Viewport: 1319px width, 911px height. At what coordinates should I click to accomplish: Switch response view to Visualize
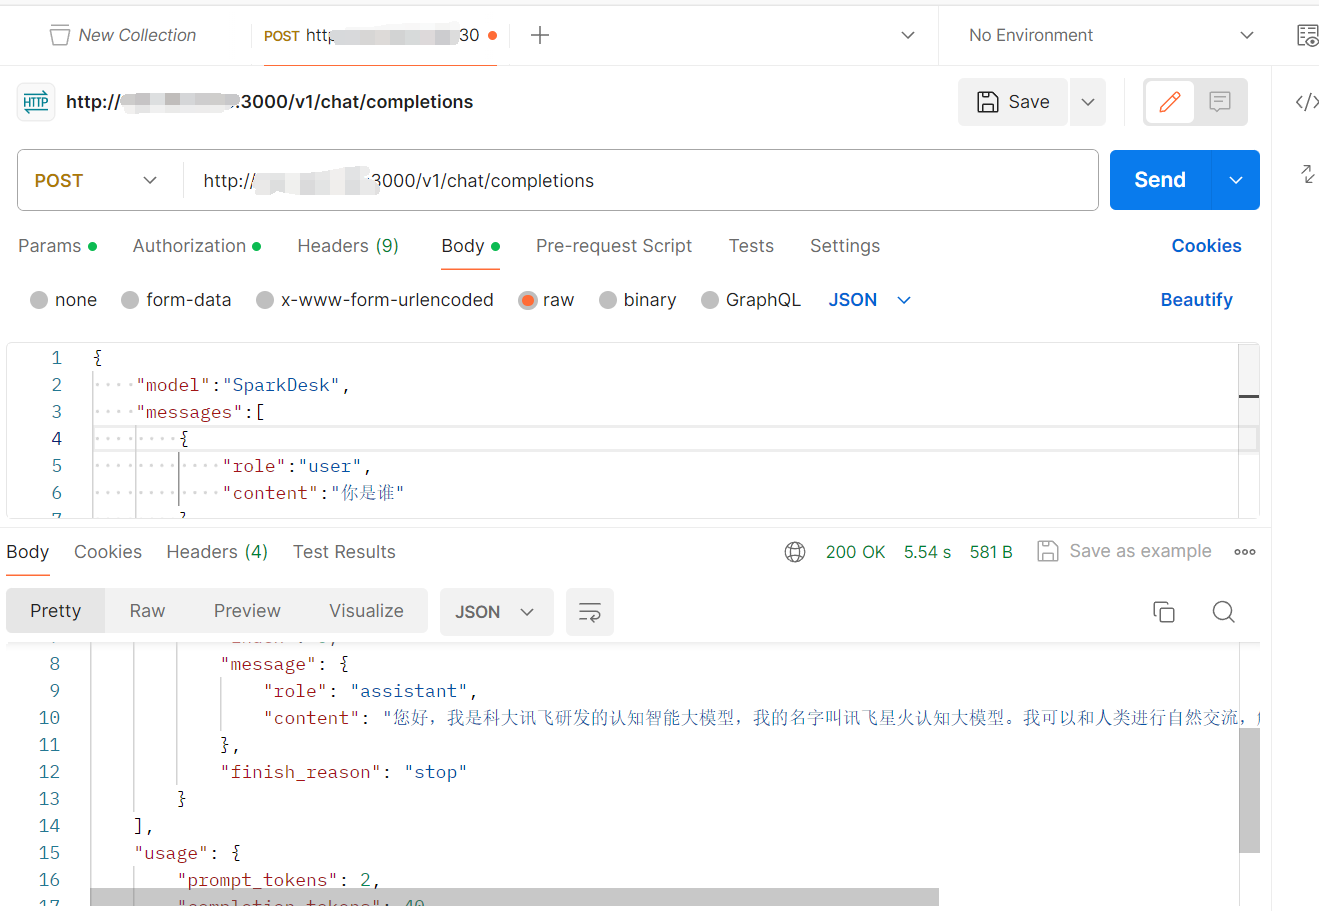[x=366, y=611]
